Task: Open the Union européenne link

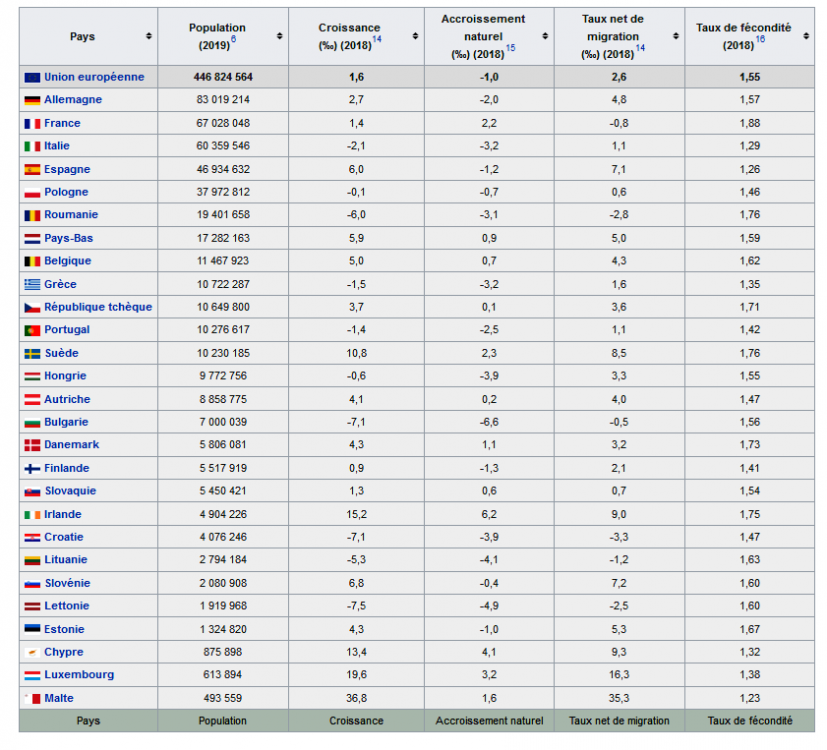Action: tap(94, 77)
